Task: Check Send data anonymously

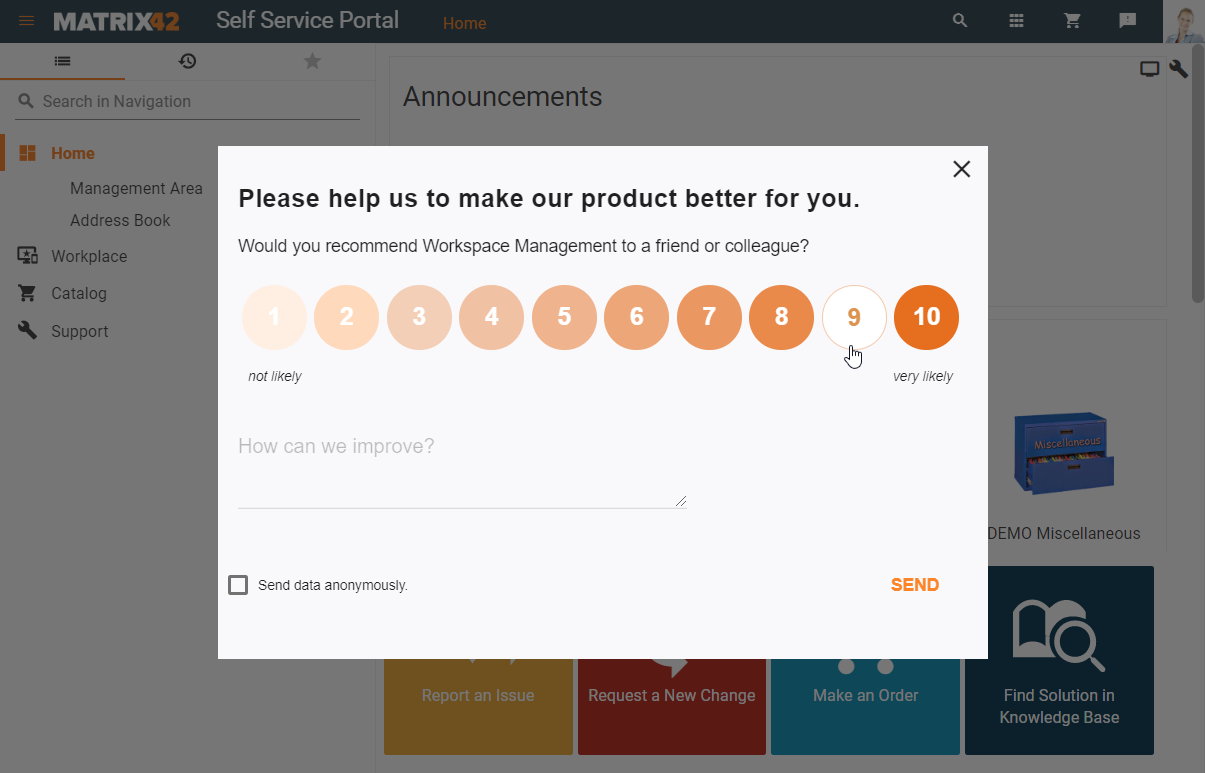Action: point(238,585)
